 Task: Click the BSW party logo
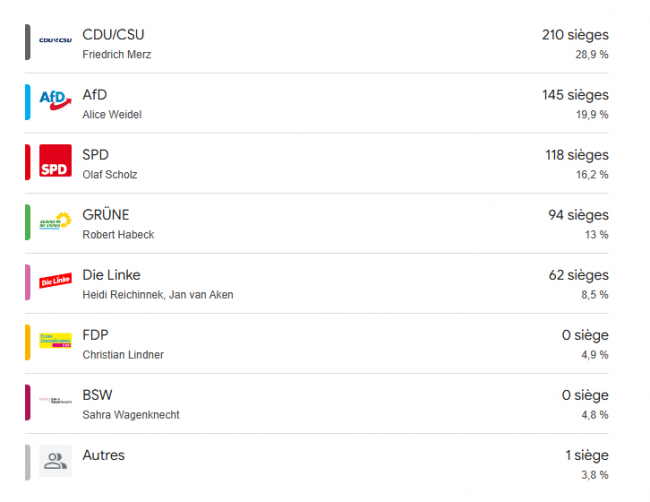[x=55, y=400]
